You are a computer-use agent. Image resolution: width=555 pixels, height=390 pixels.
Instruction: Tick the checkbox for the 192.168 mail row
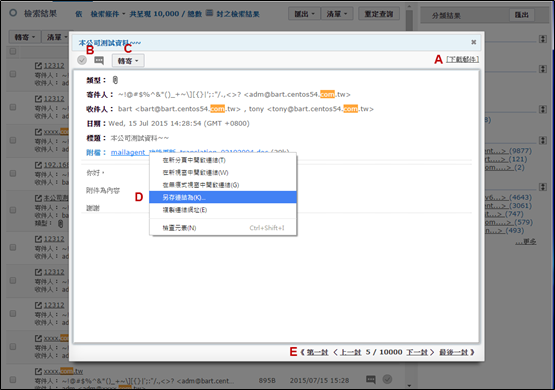pyautogui.click(x=13, y=173)
